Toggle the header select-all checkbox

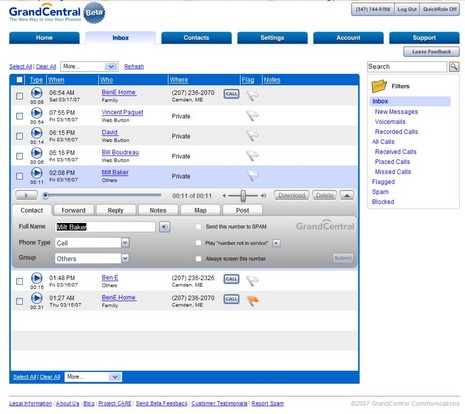pyautogui.click(x=20, y=80)
